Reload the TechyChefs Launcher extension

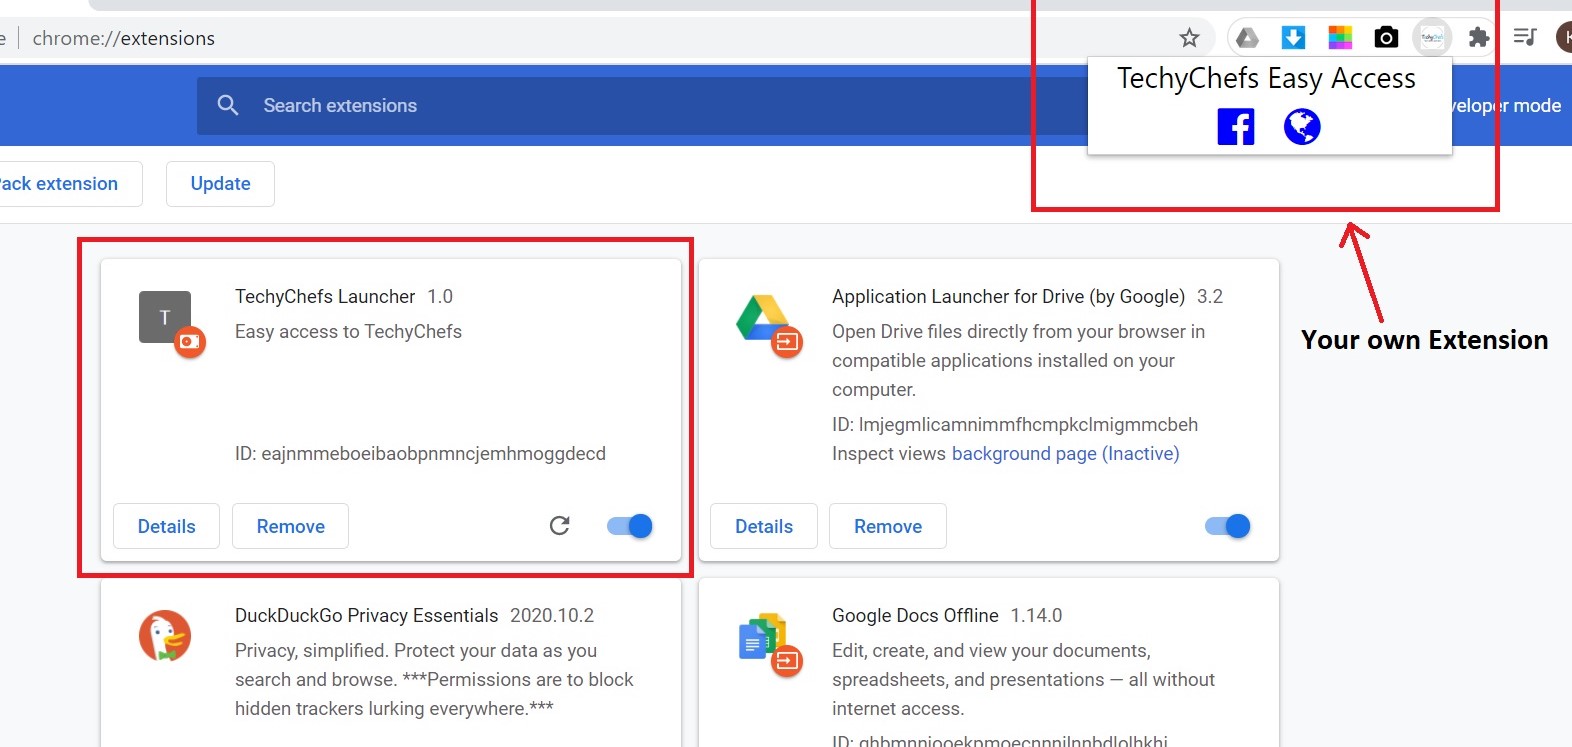click(560, 526)
